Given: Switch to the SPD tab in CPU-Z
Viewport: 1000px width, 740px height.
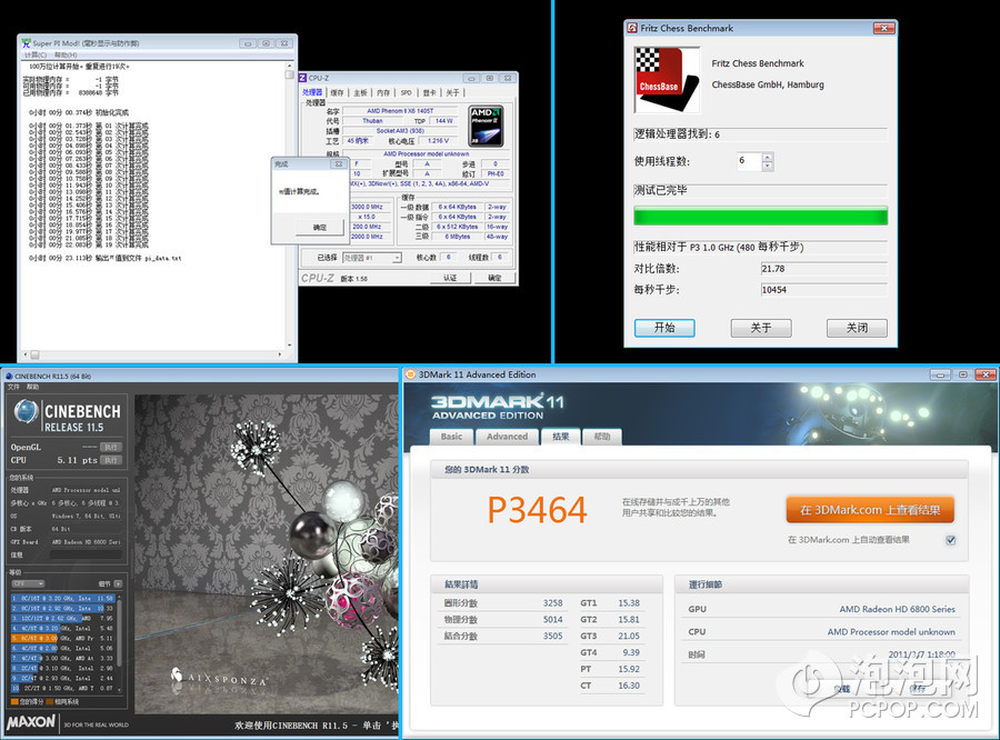Looking at the screenshot, I should (406, 92).
